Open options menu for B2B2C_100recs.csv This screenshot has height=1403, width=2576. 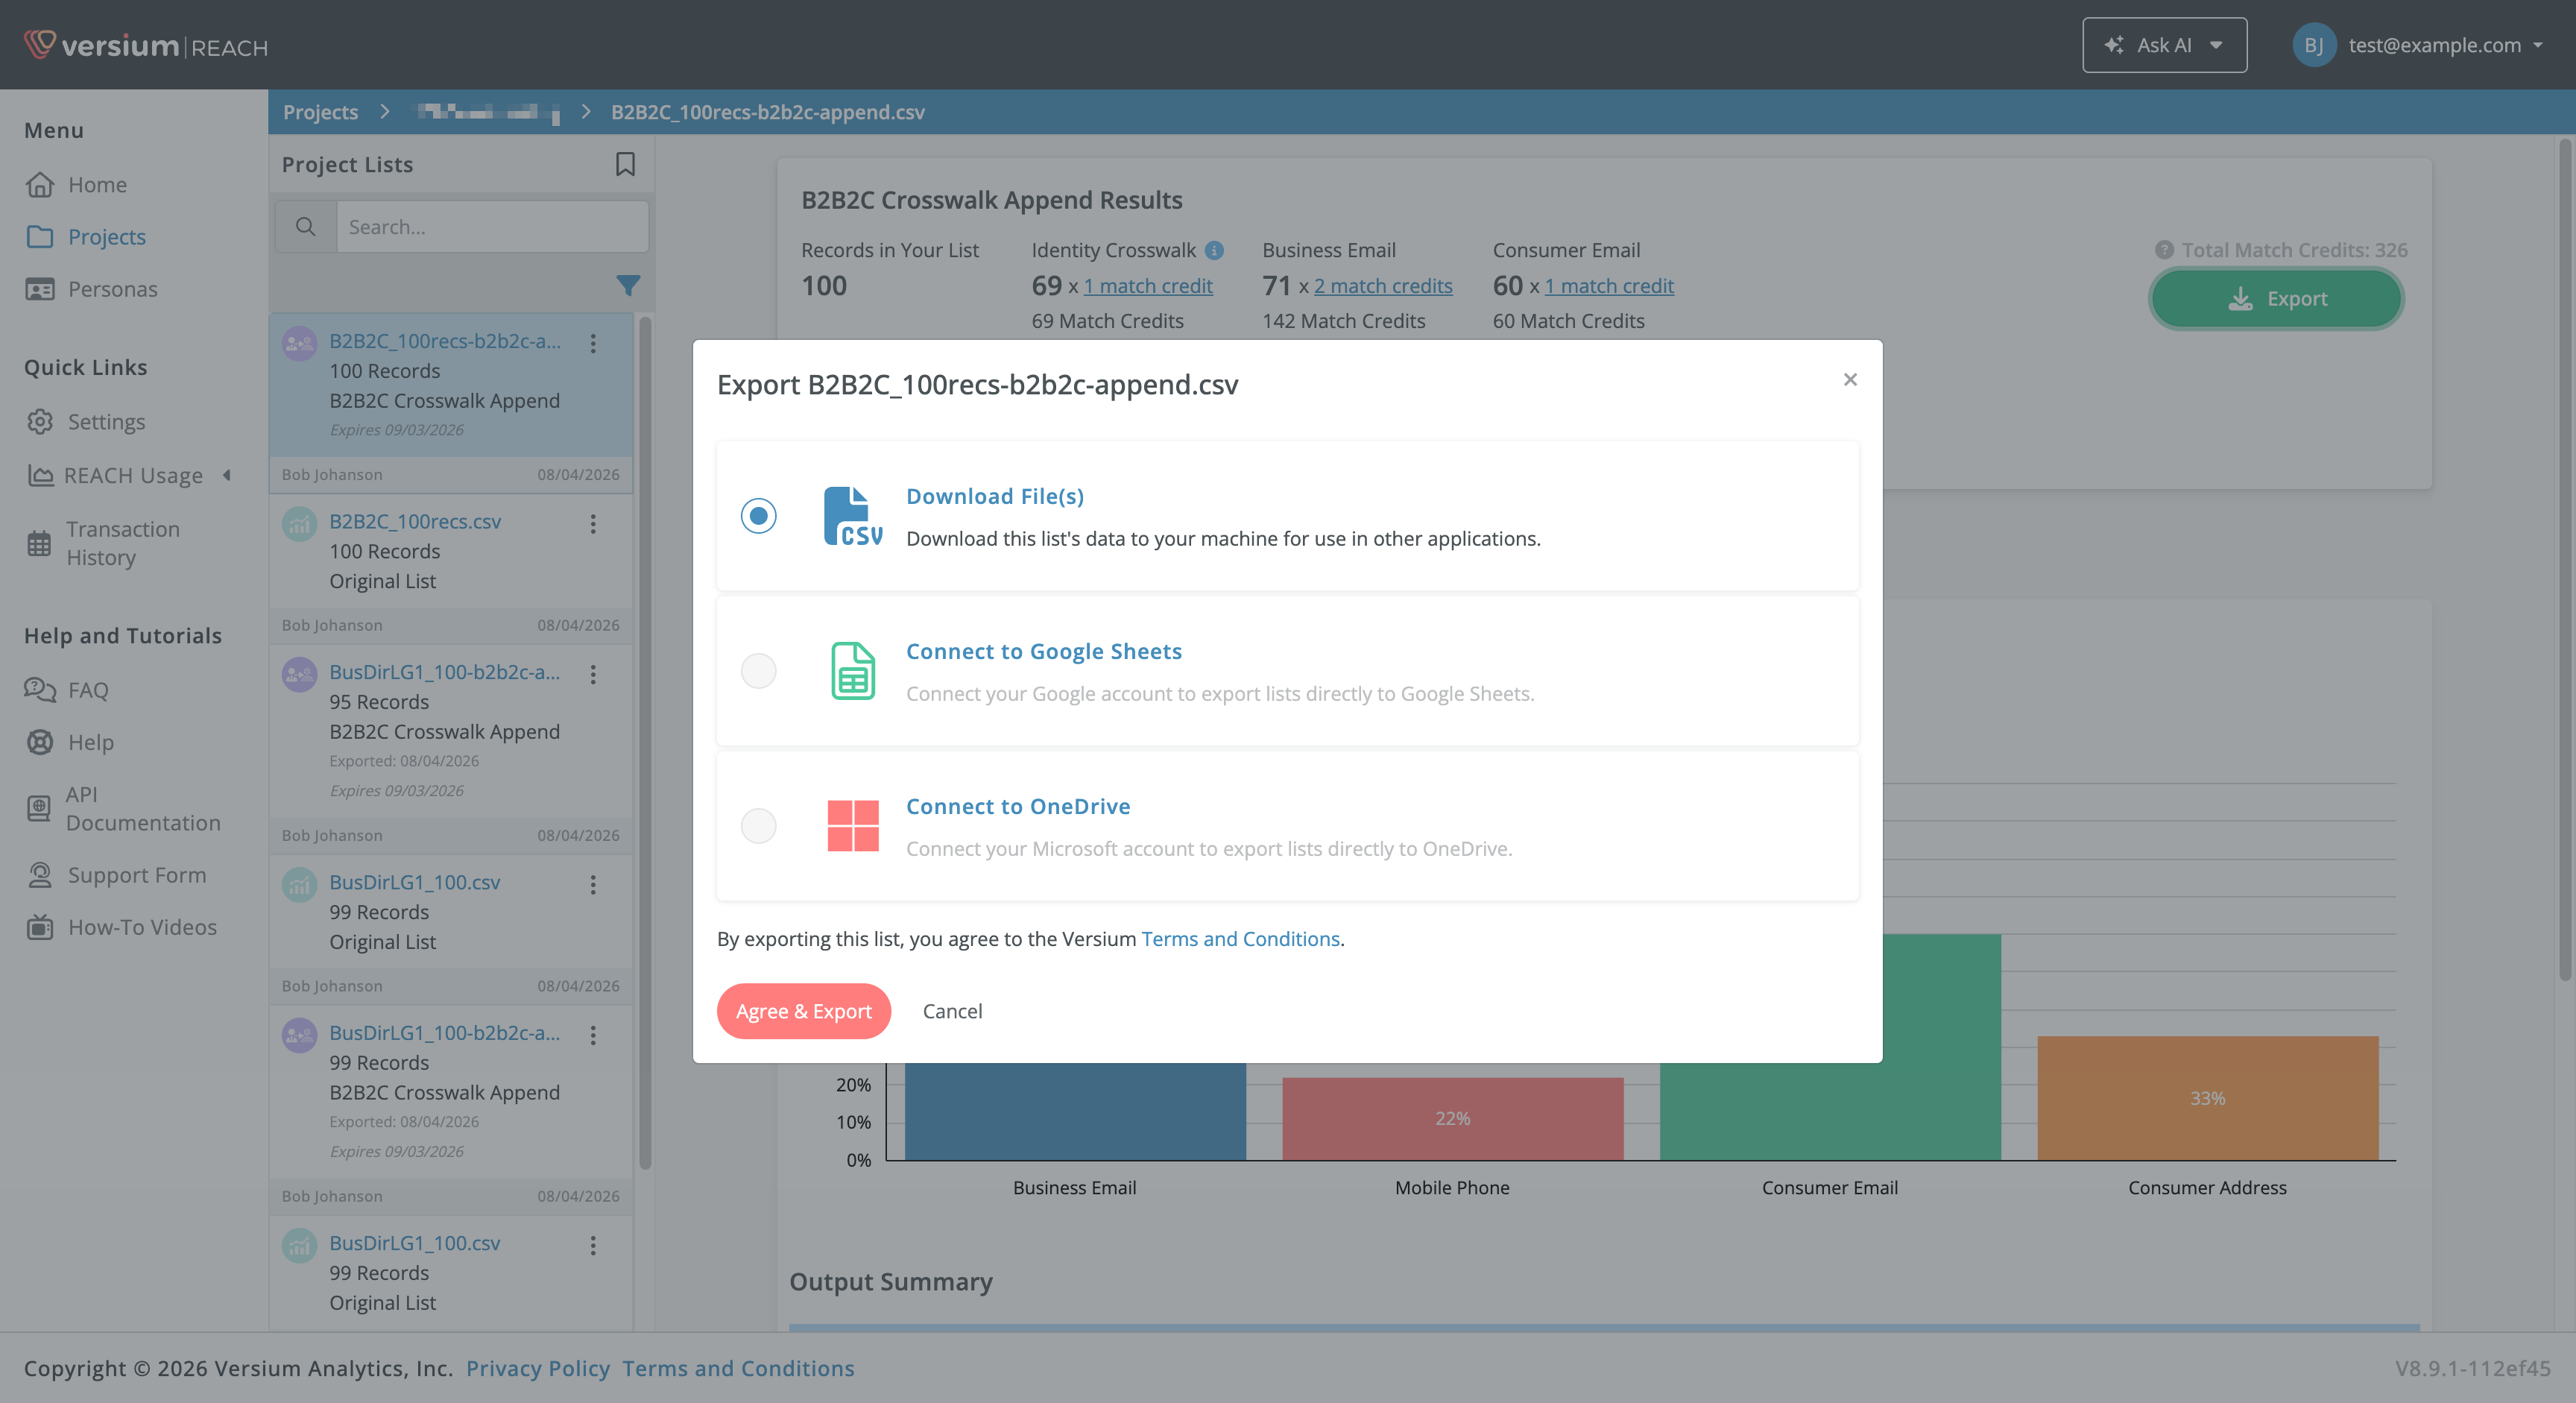pos(593,524)
